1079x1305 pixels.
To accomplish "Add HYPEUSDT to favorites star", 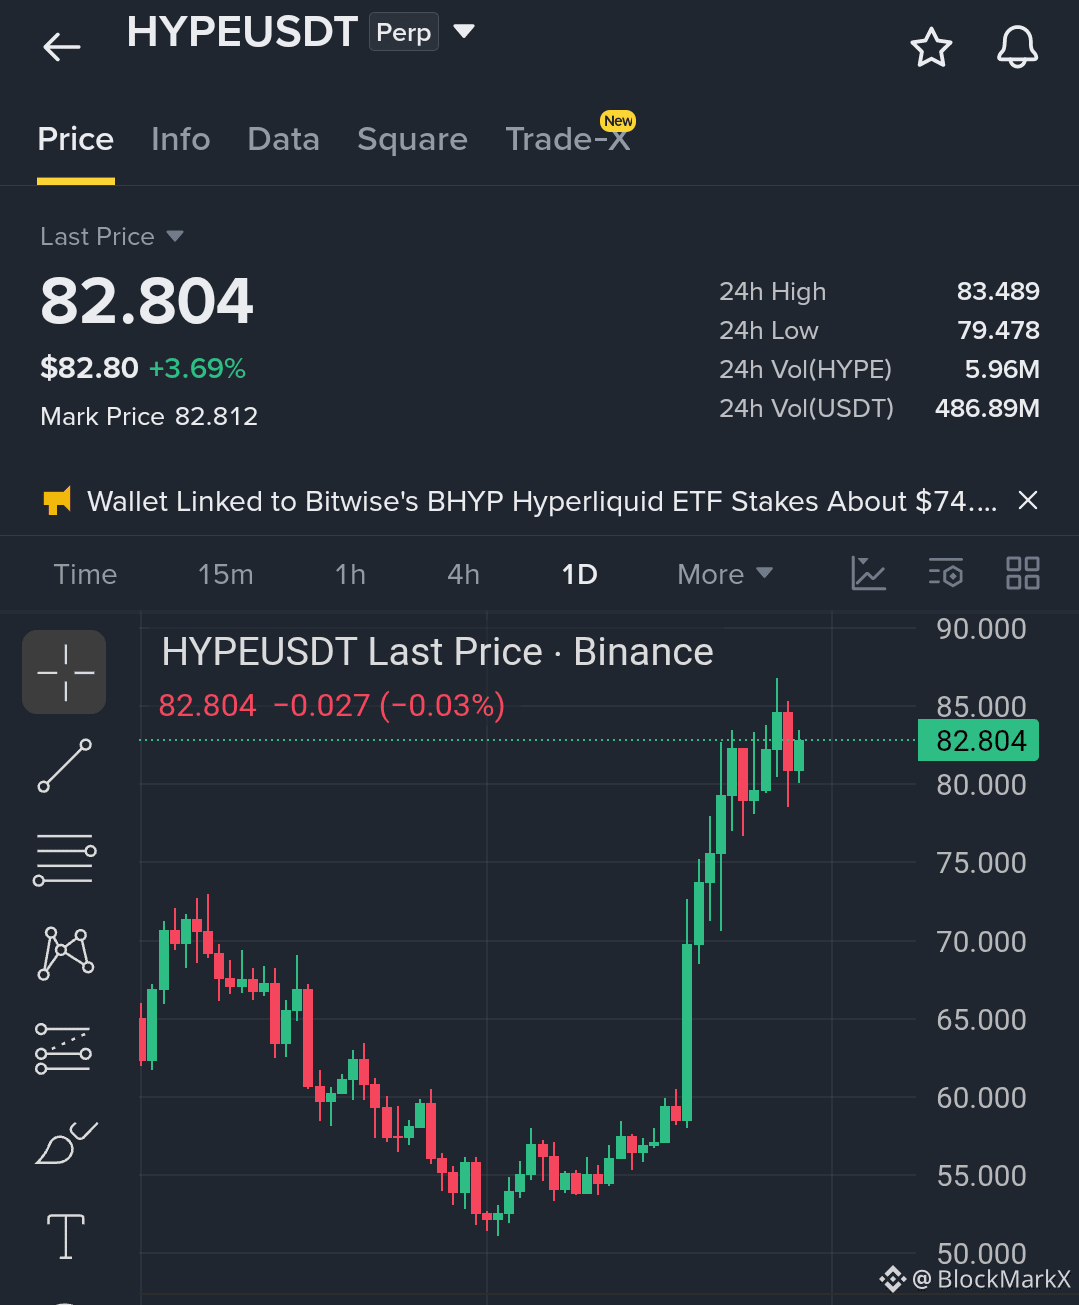I will pos(931,47).
